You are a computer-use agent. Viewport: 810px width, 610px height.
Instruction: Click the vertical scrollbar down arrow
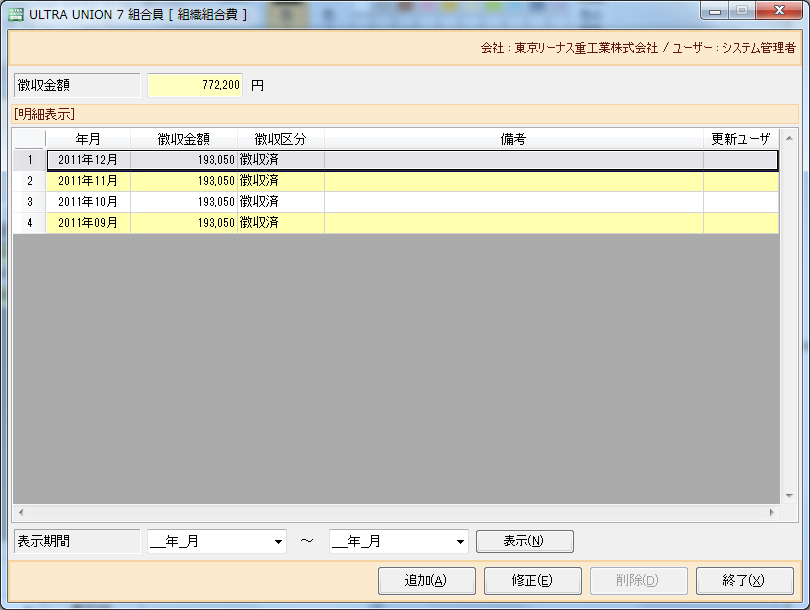click(789, 496)
